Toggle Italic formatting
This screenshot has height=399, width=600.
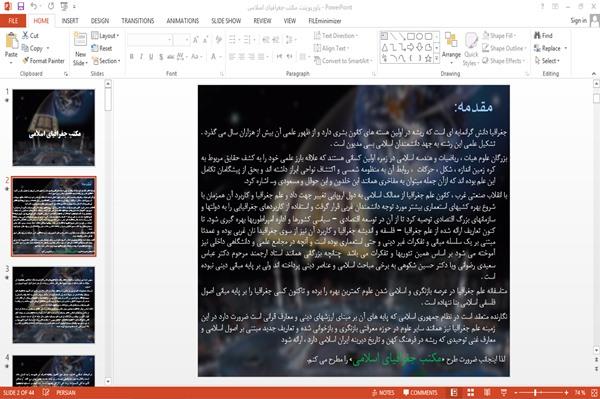point(141,57)
